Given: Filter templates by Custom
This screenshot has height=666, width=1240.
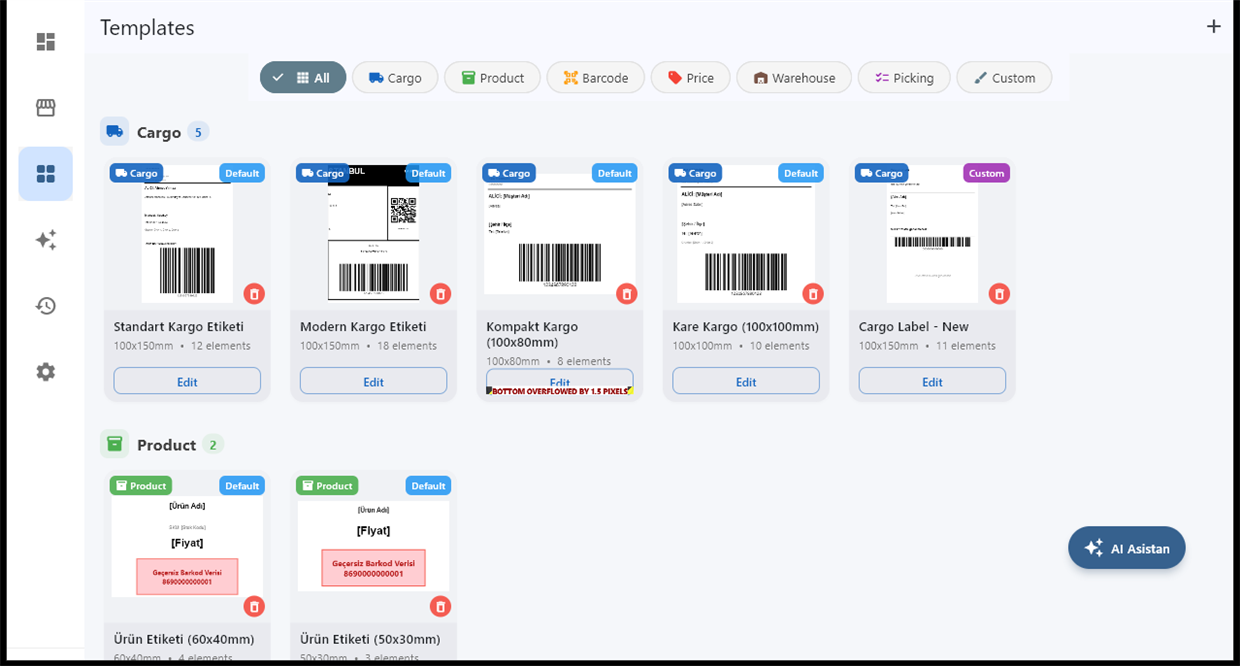Looking at the screenshot, I should [x=1004, y=78].
